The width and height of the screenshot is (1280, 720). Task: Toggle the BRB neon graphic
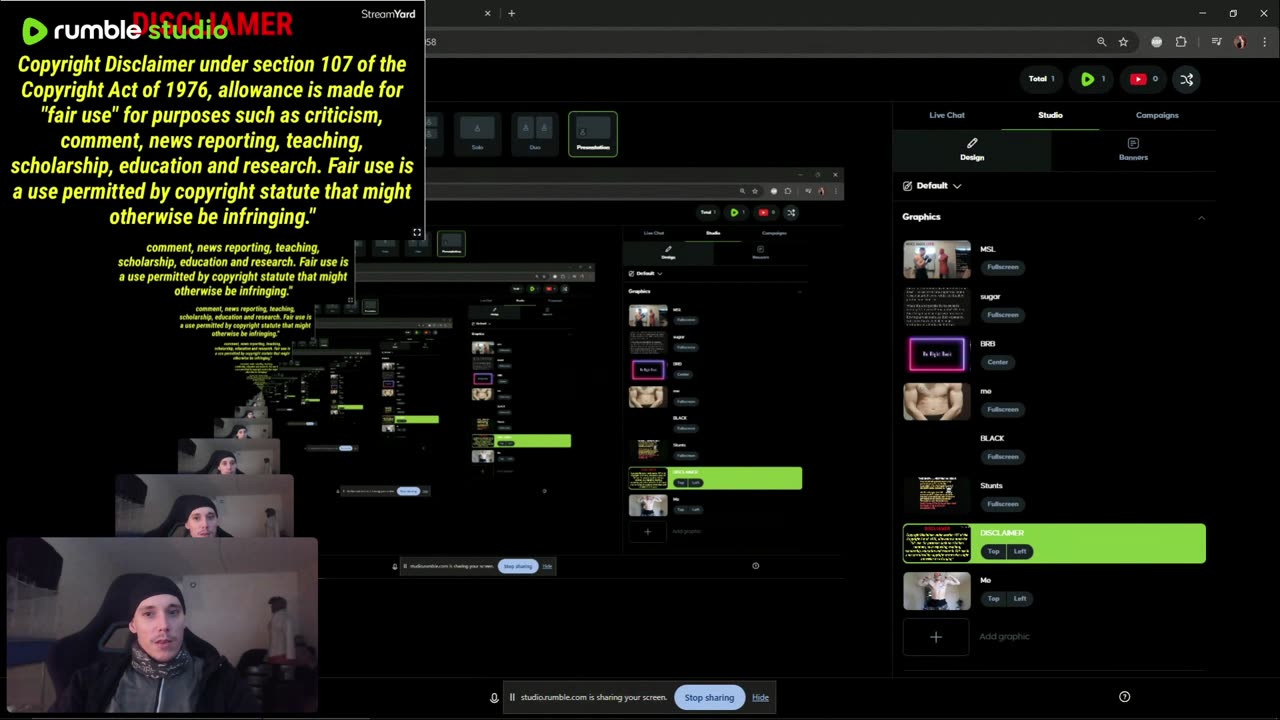[x=937, y=354]
